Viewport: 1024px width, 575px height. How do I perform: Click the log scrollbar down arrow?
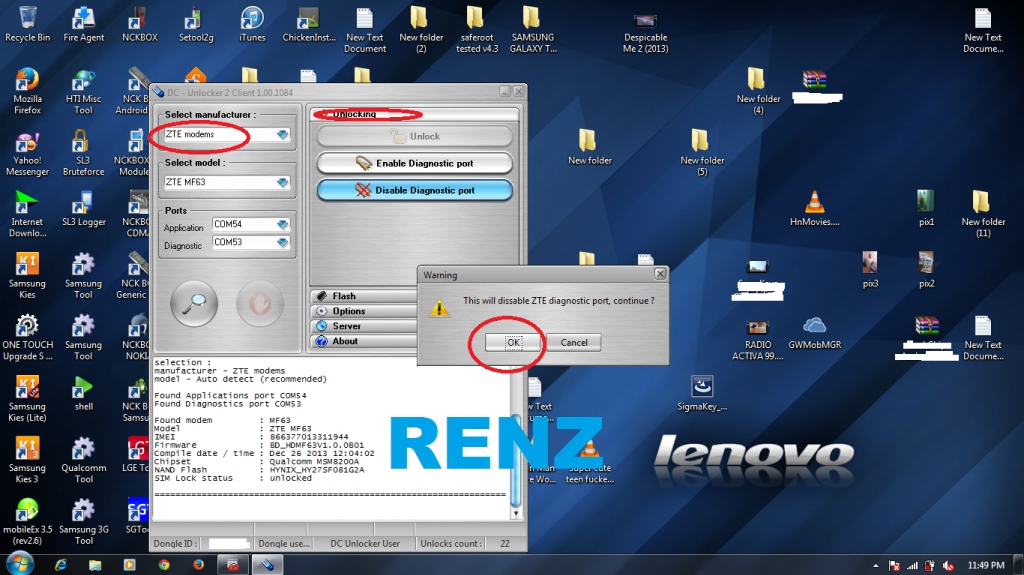(516, 514)
